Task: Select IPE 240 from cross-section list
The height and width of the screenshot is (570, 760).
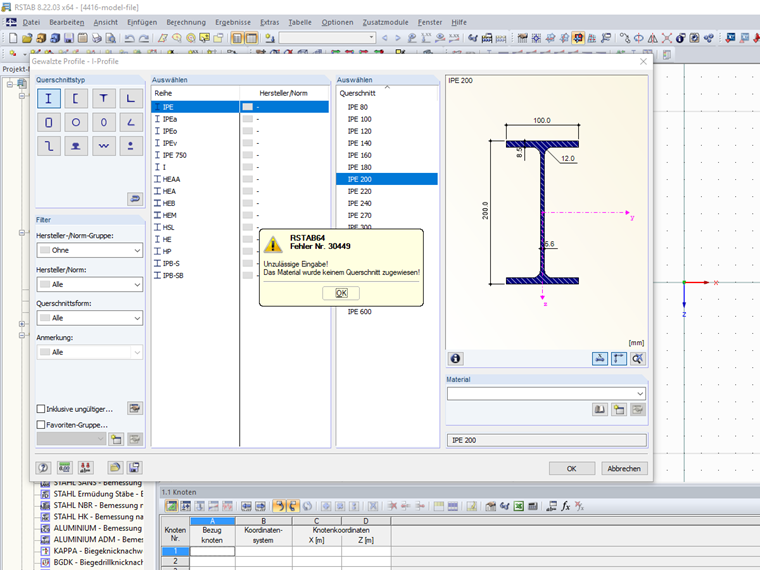Action: [359, 203]
